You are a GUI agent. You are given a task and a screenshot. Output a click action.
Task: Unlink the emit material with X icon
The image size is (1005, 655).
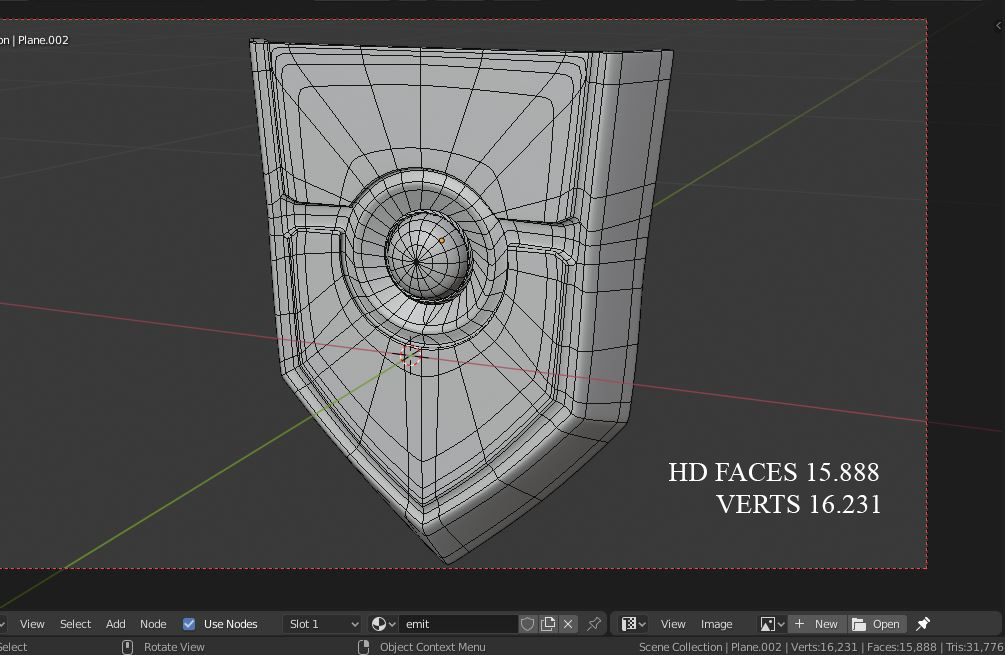[x=568, y=624]
